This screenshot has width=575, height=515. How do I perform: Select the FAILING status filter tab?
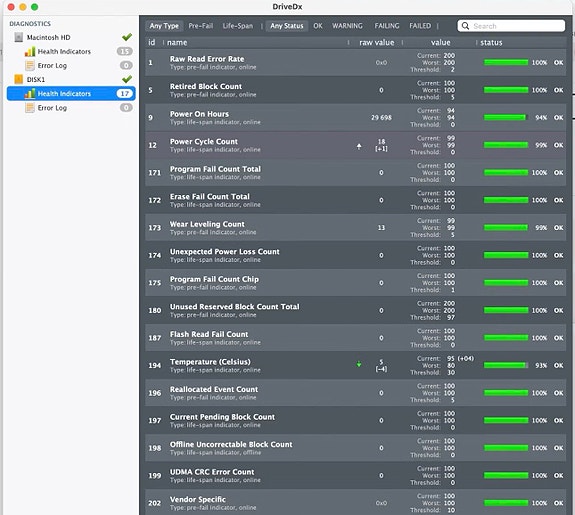(x=387, y=26)
